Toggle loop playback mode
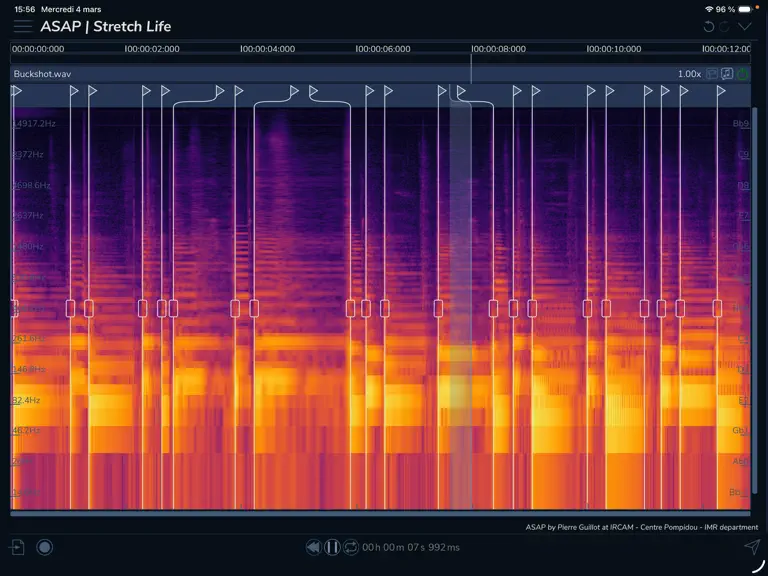This screenshot has height=576, width=768. click(351, 547)
